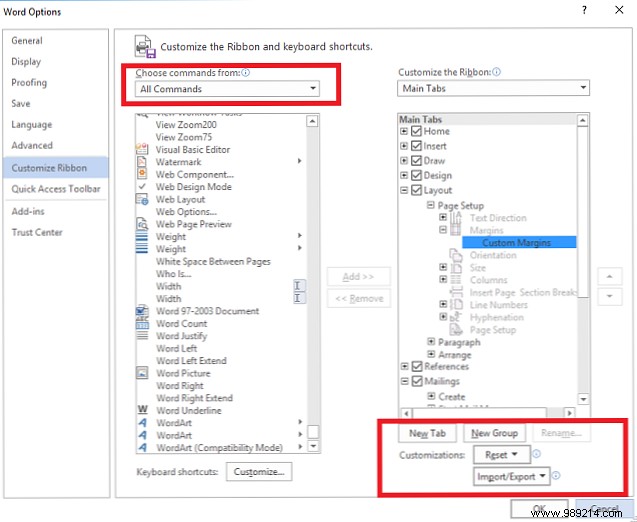The image size is (637, 522).
Task: Click the Word 97-2003 Document icon
Action: [142, 311]
